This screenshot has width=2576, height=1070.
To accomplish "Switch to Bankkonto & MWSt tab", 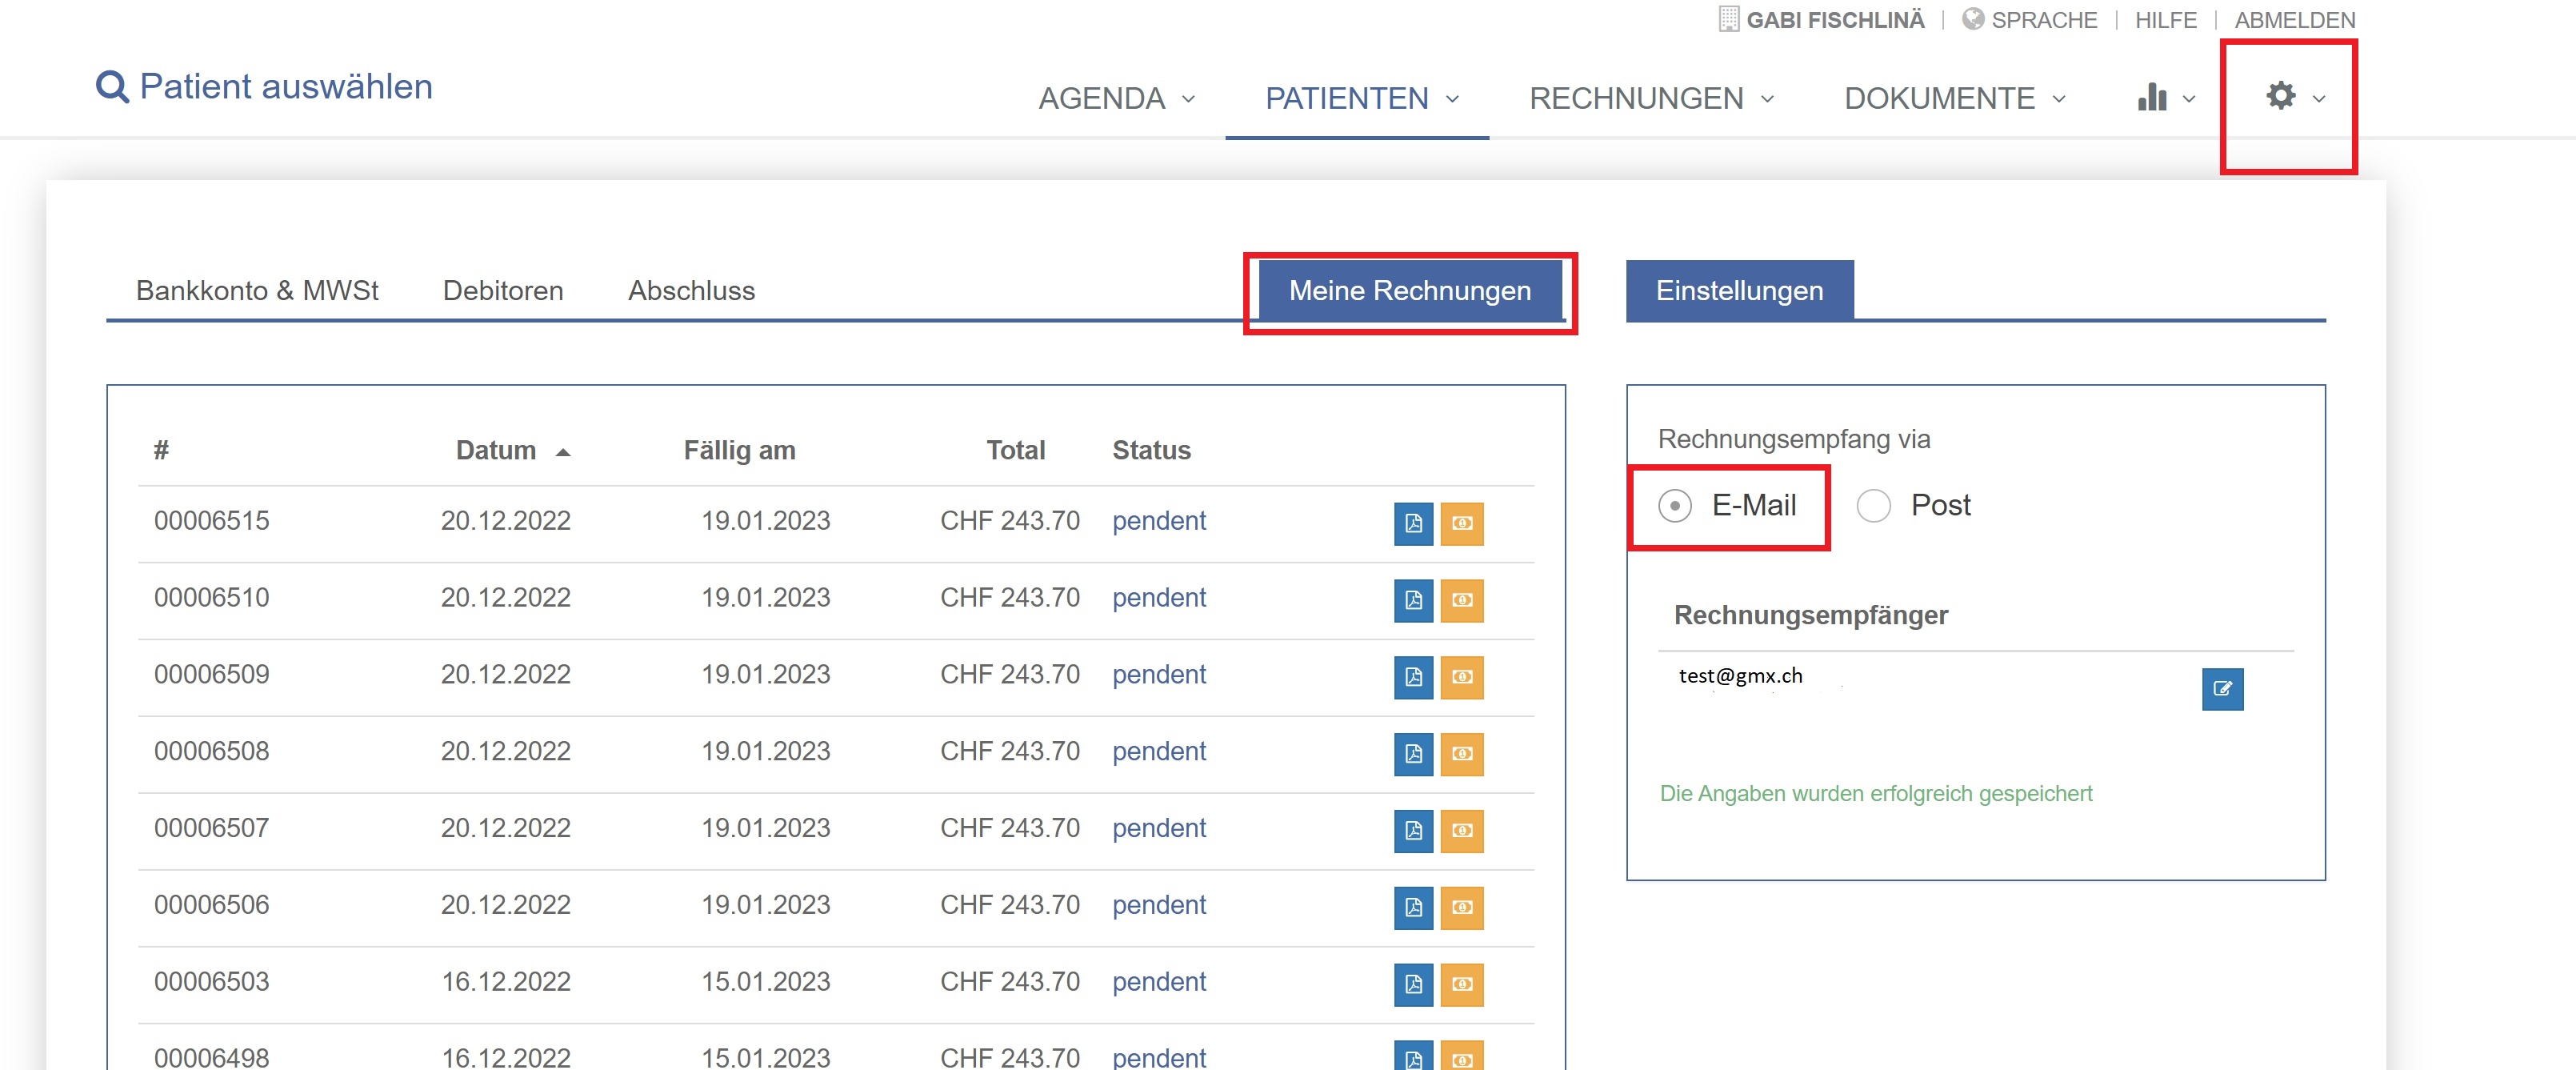I will click(257, 291).
